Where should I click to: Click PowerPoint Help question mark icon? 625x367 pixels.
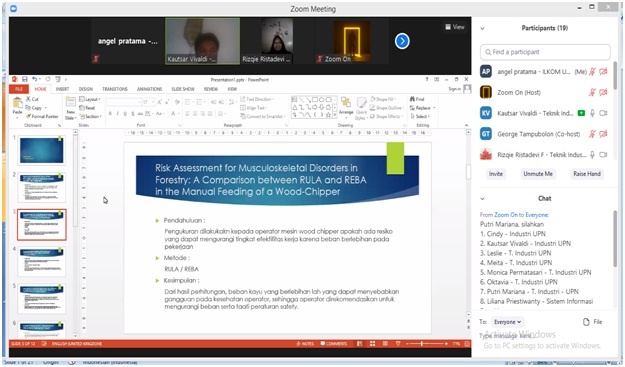(426, 79)
